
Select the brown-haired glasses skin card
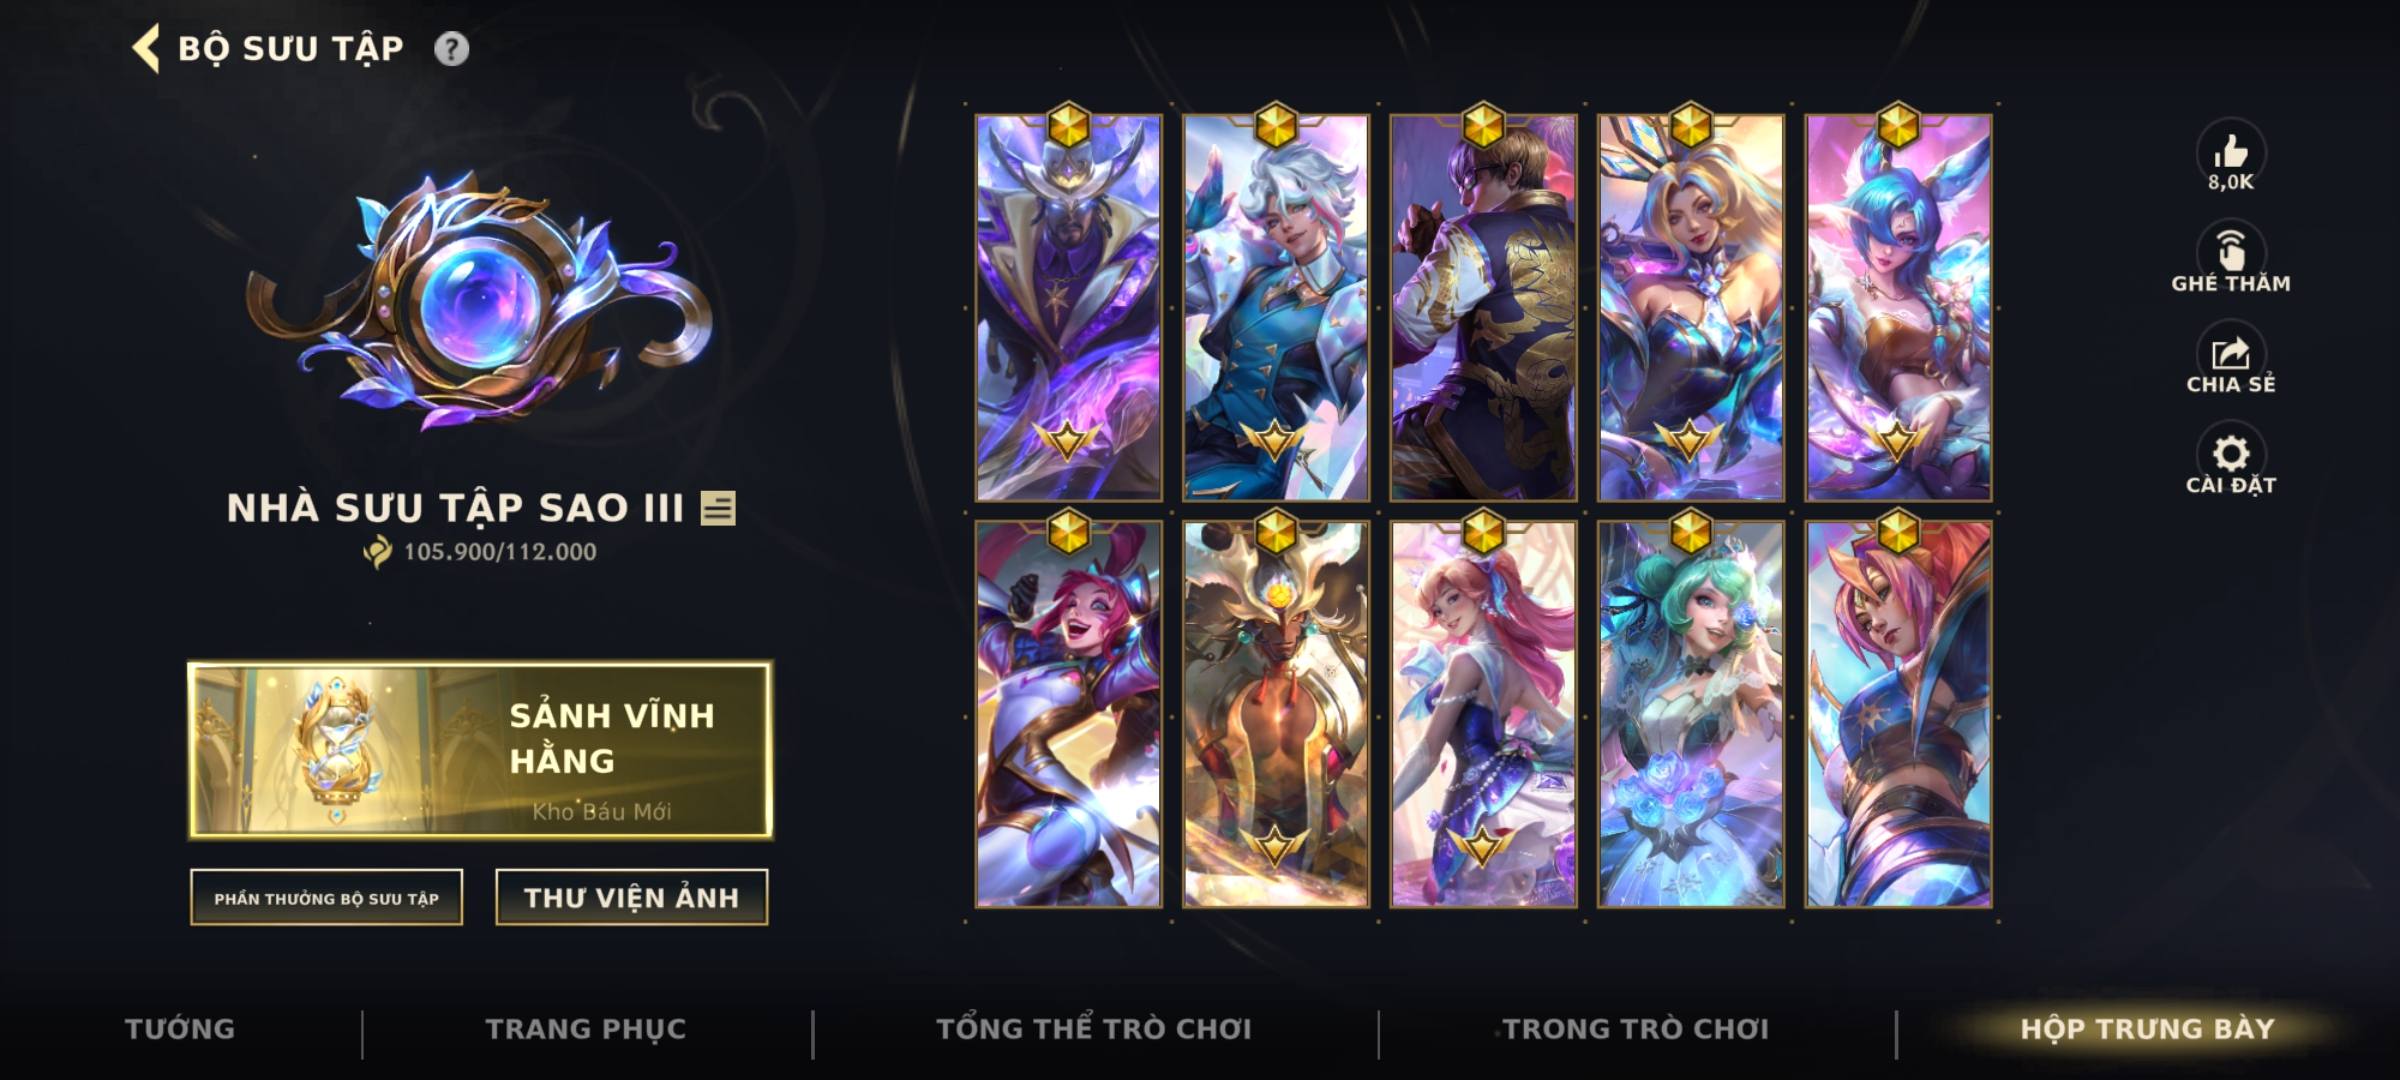[1483, 307]
